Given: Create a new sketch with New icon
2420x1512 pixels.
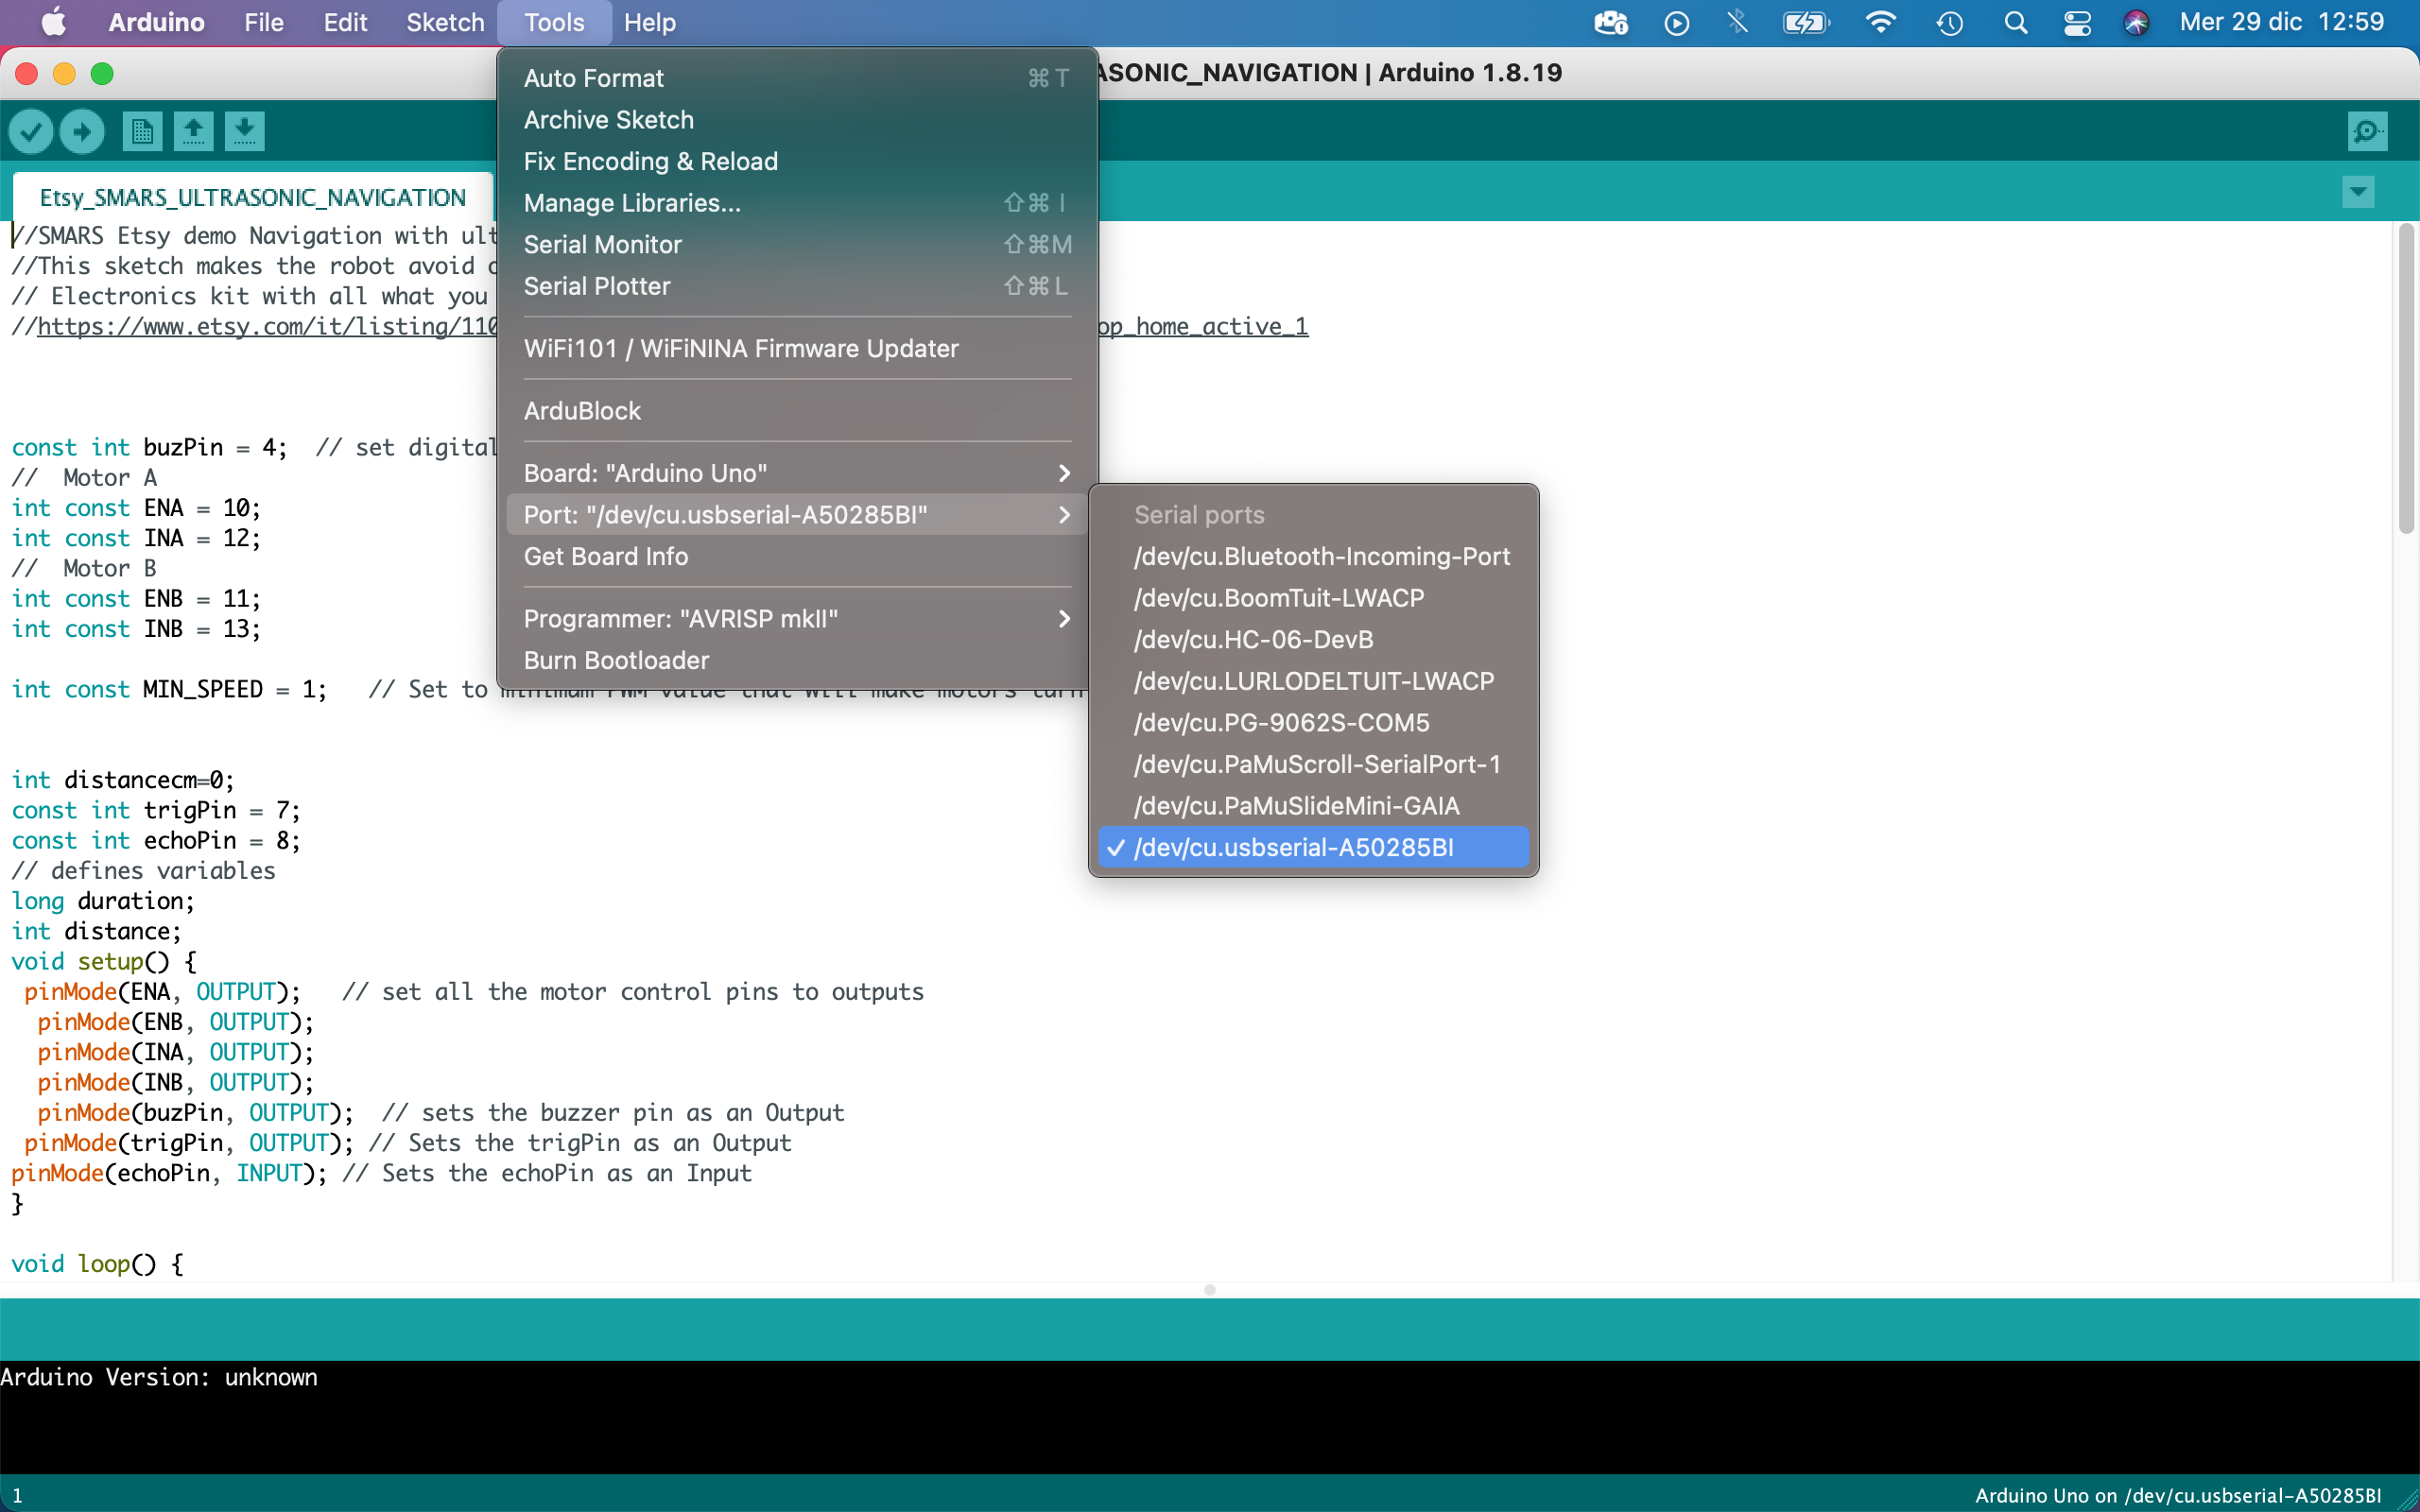Looking at the screenshot, I should [142, 131].
